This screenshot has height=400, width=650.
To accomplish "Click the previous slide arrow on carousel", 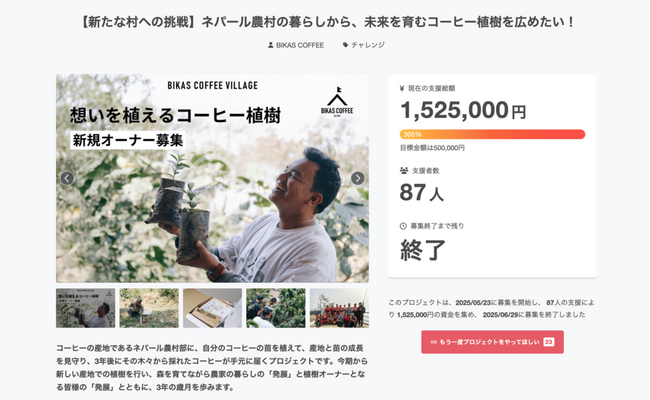I will 67,178.
